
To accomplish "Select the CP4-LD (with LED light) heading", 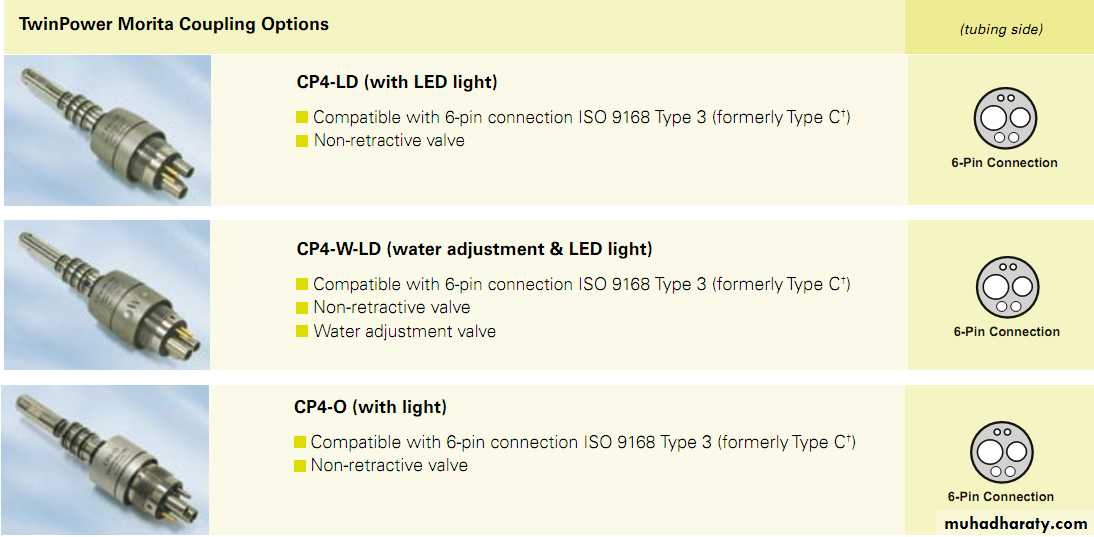I will [x=397, y=82].
